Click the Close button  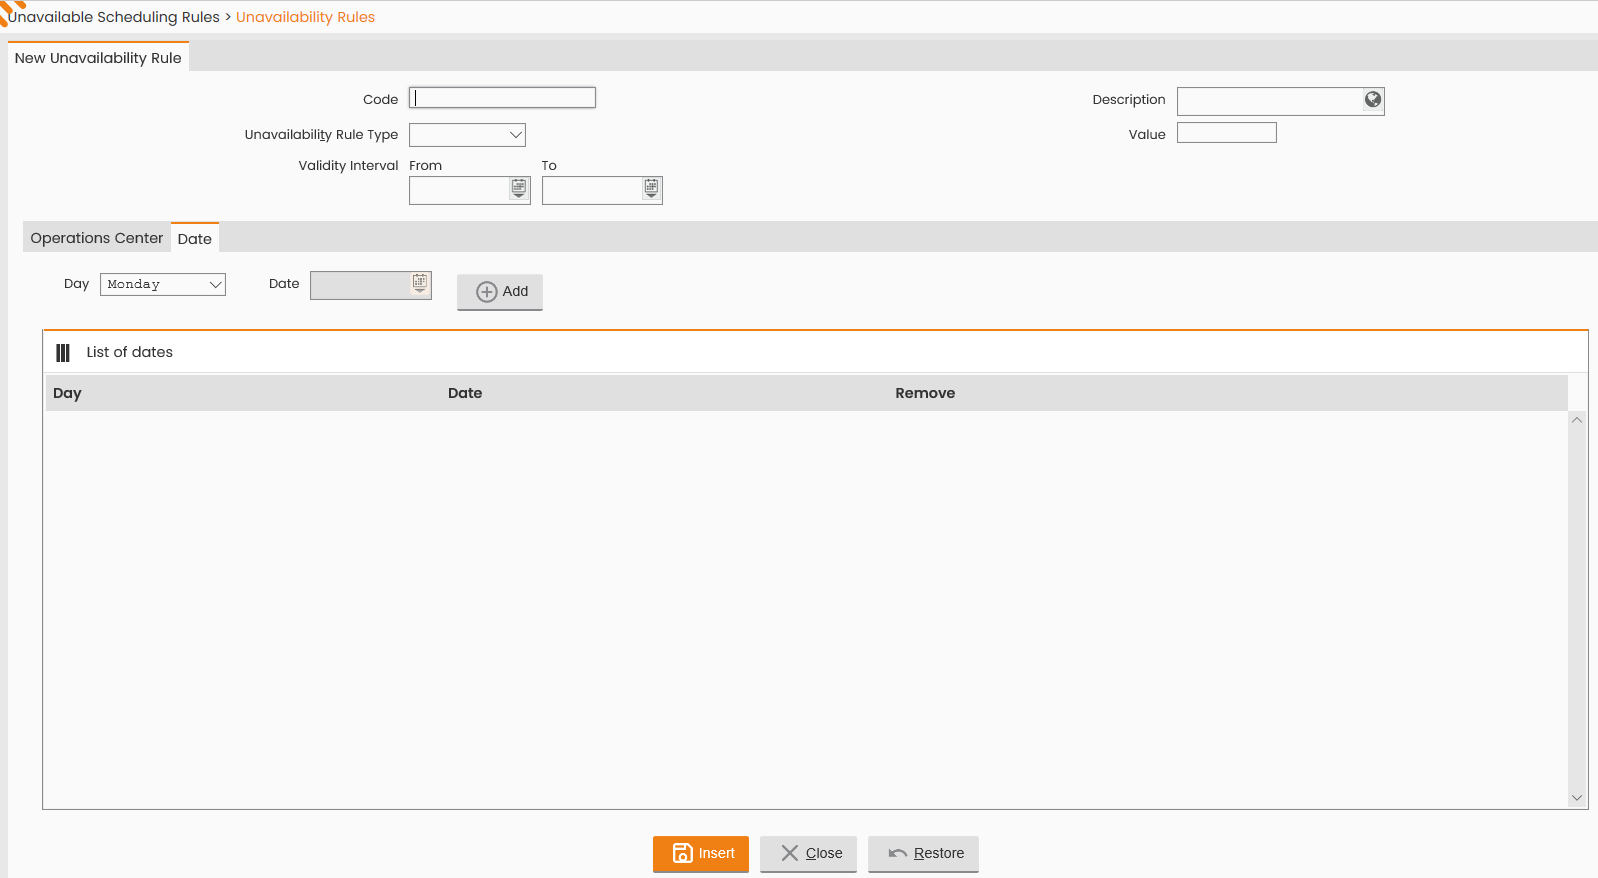(x=808, y=854)
